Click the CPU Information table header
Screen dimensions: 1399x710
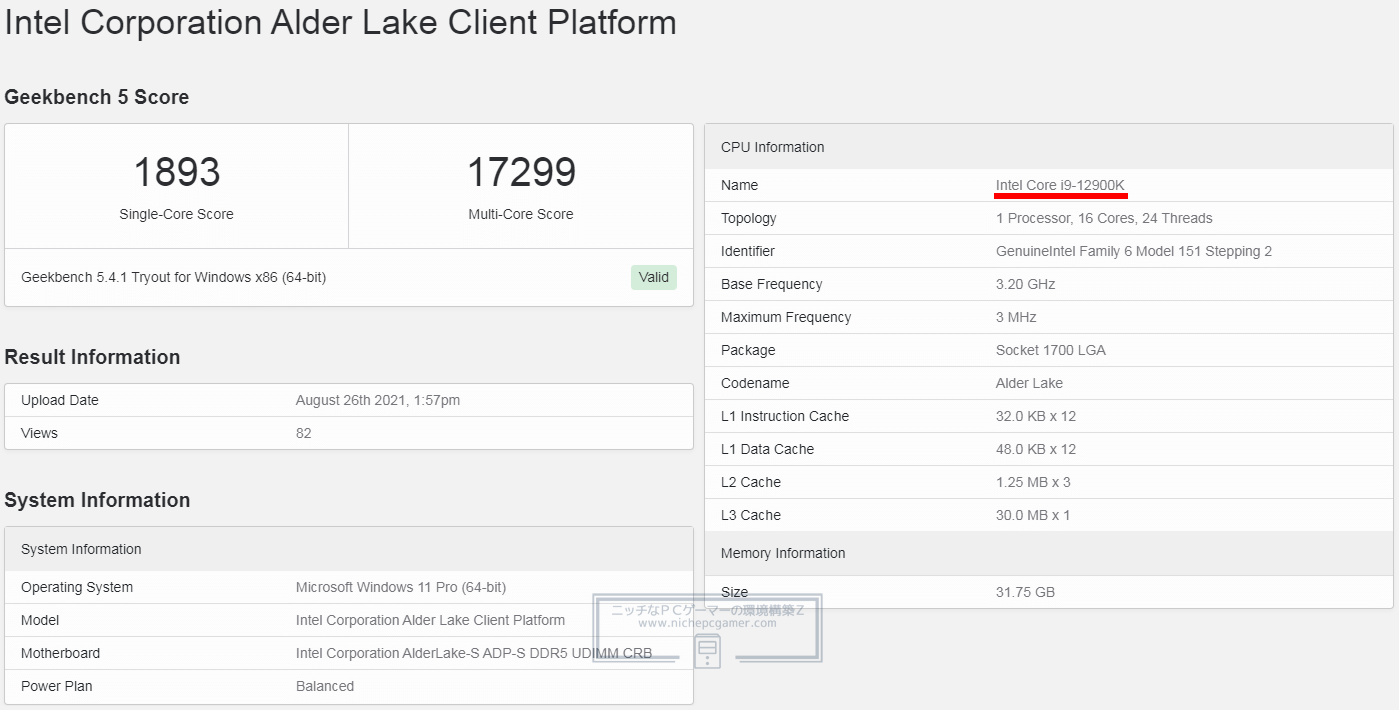point(1049,147)
